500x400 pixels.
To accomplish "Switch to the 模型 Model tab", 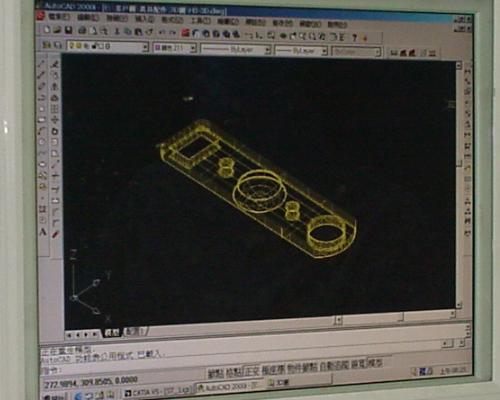I will click(112, 333).
